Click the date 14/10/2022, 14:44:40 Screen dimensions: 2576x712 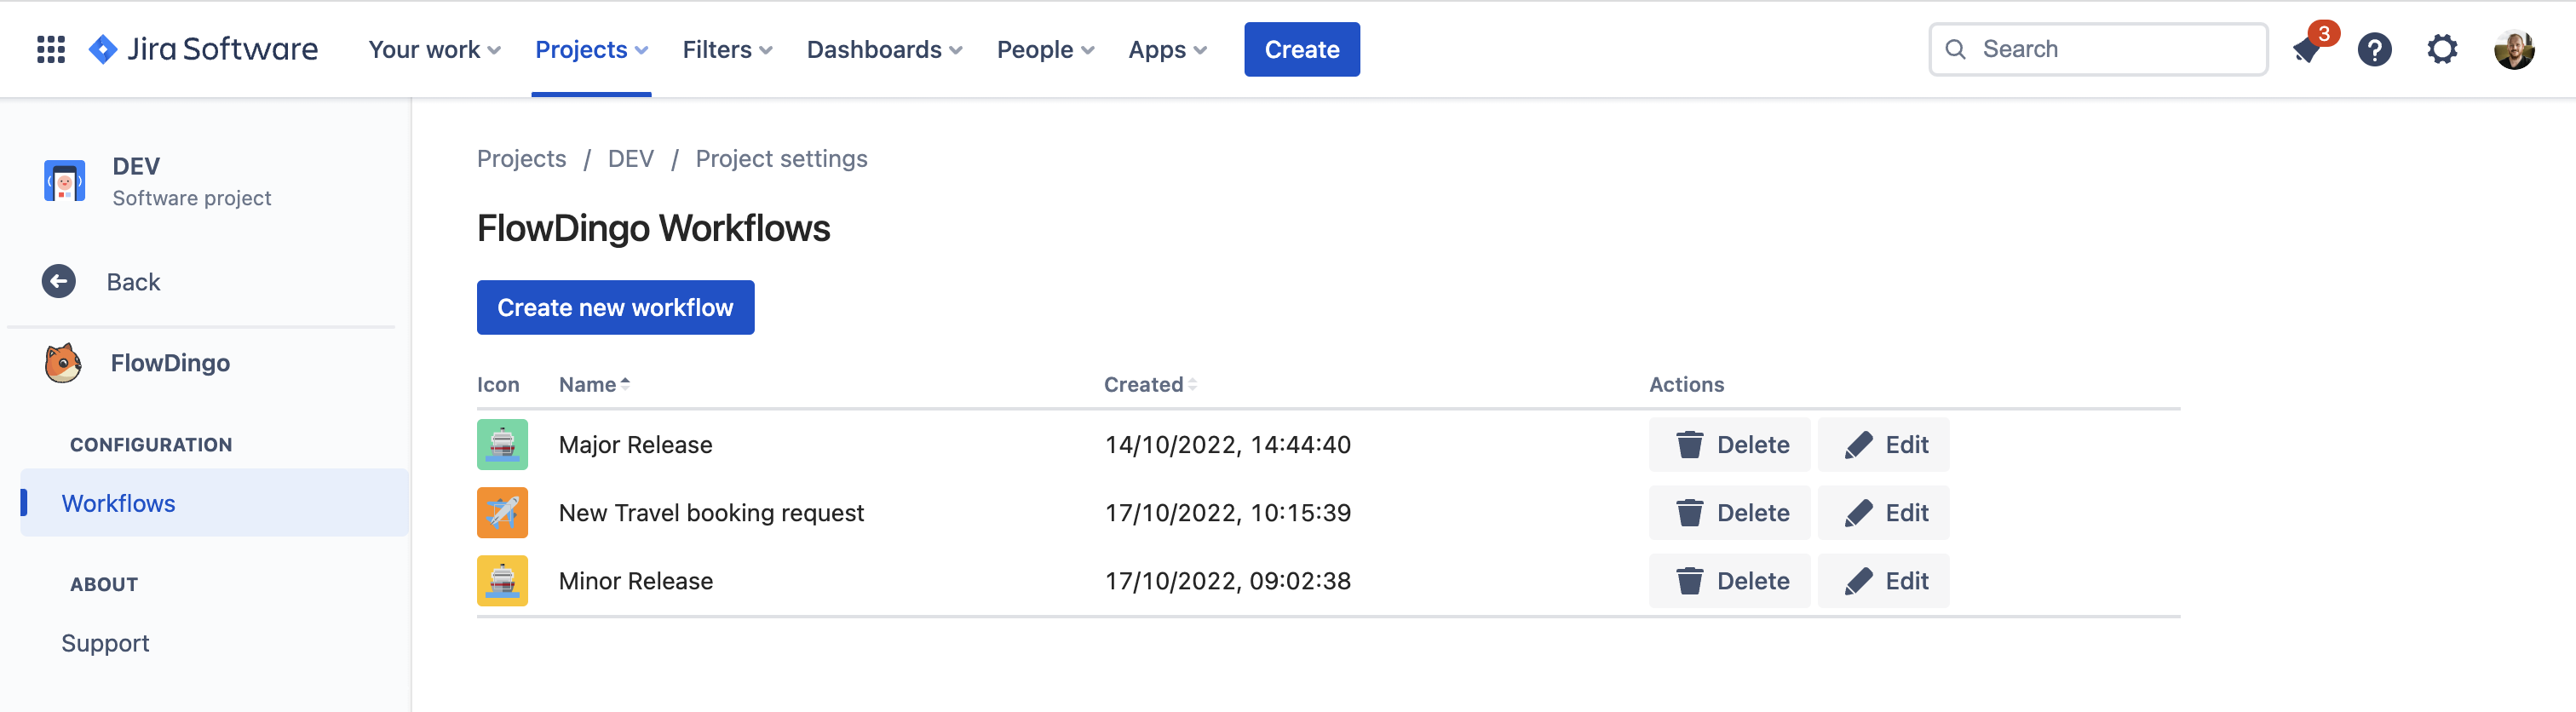[x=1228, y=445]
